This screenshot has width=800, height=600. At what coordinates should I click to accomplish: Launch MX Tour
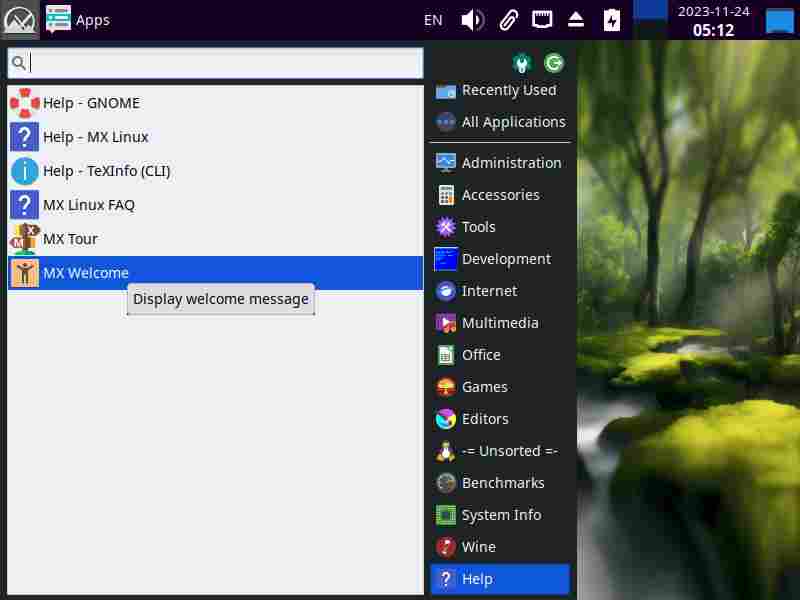[215, 239]
